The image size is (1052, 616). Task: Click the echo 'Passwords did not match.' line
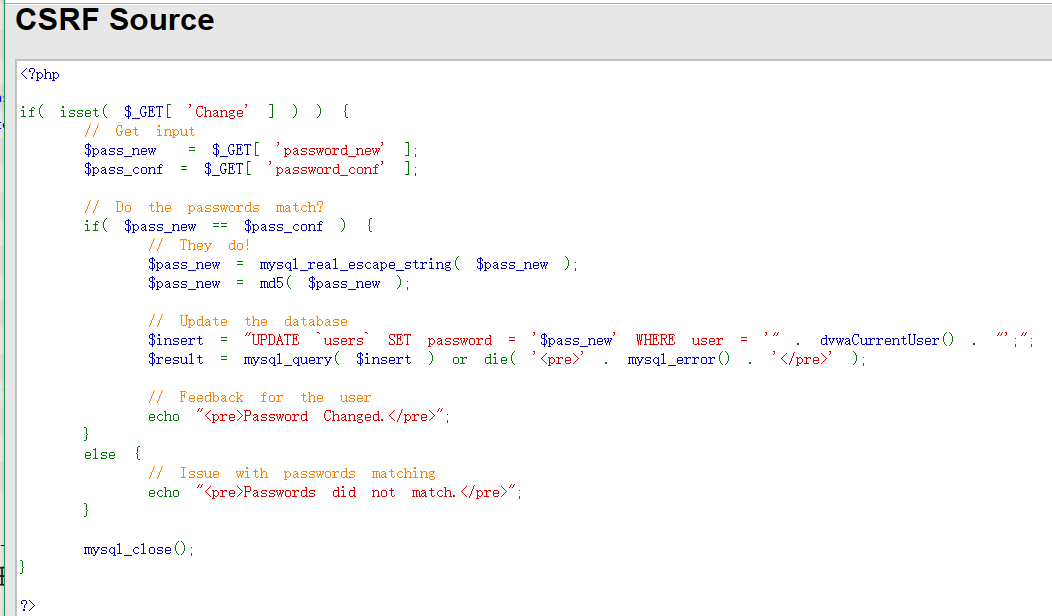click(x=335, y=492)
